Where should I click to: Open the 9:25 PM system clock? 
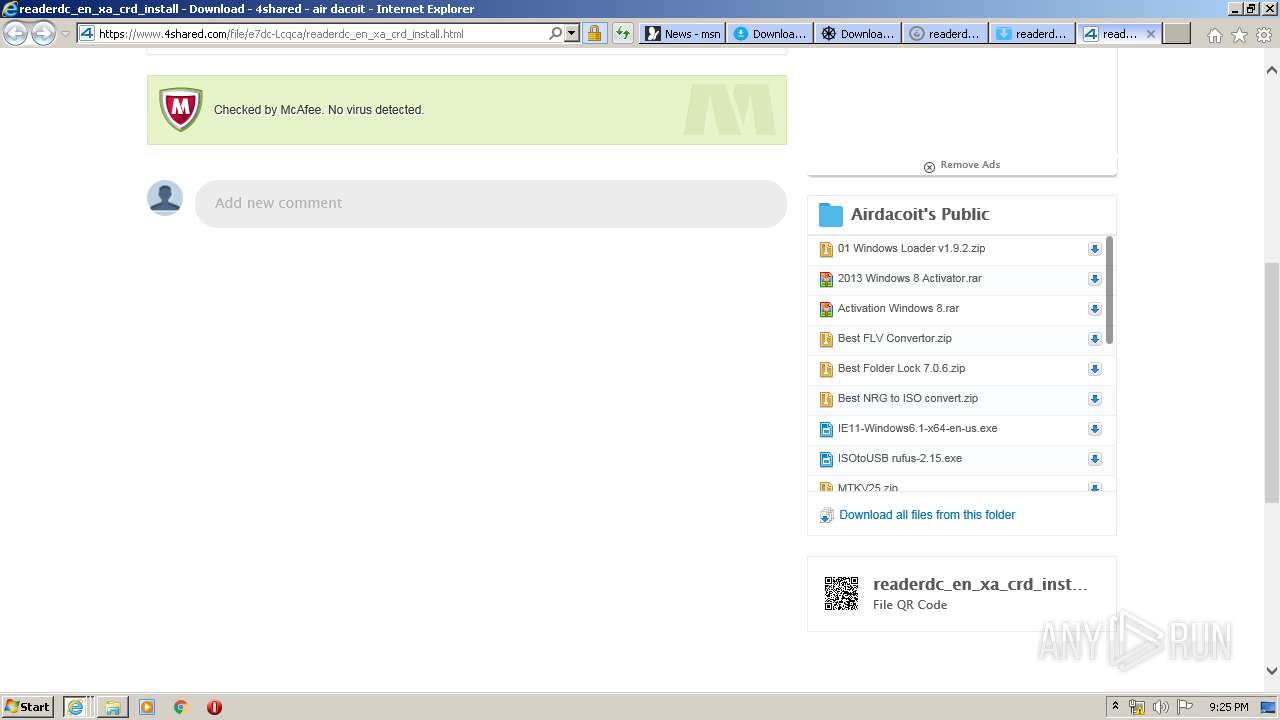pyautogui.click(x=1228, y=707)
